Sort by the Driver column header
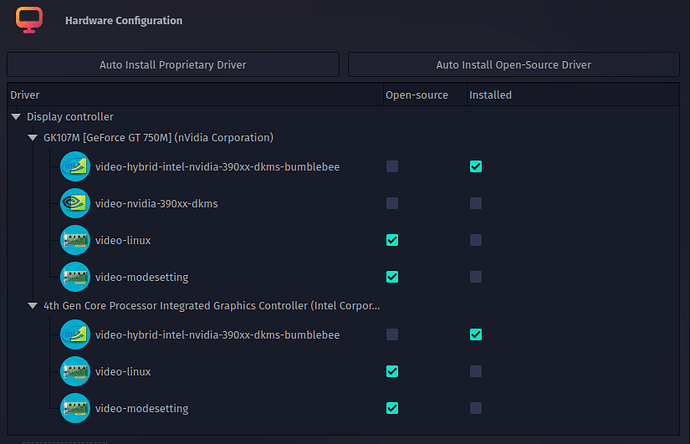The width and height of the screenshot is (690, 444). [195, 95]
